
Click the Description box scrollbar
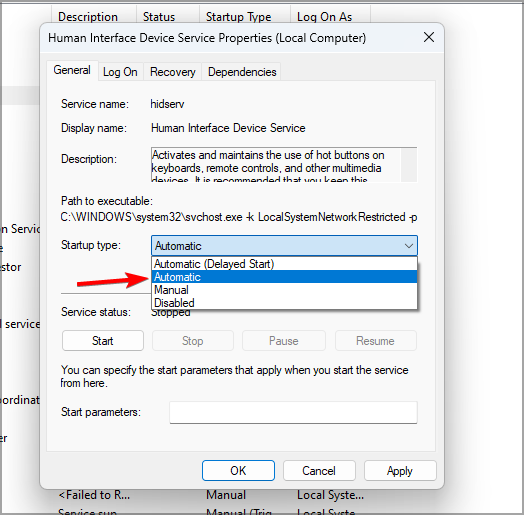point(409,165)
